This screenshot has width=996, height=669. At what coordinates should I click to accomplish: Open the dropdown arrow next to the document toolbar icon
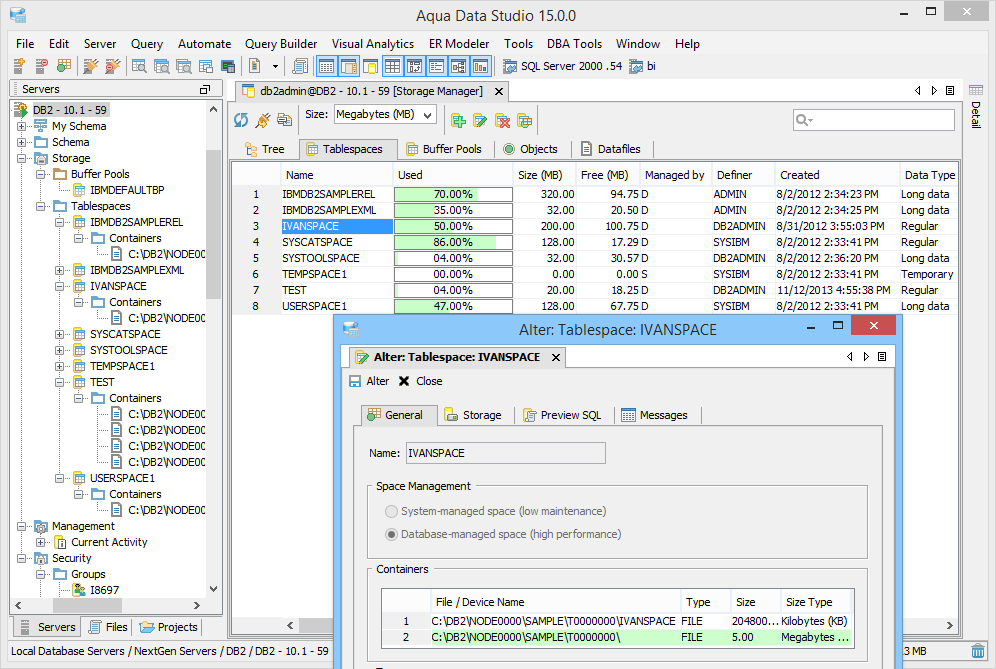click(x=275, y=66)
